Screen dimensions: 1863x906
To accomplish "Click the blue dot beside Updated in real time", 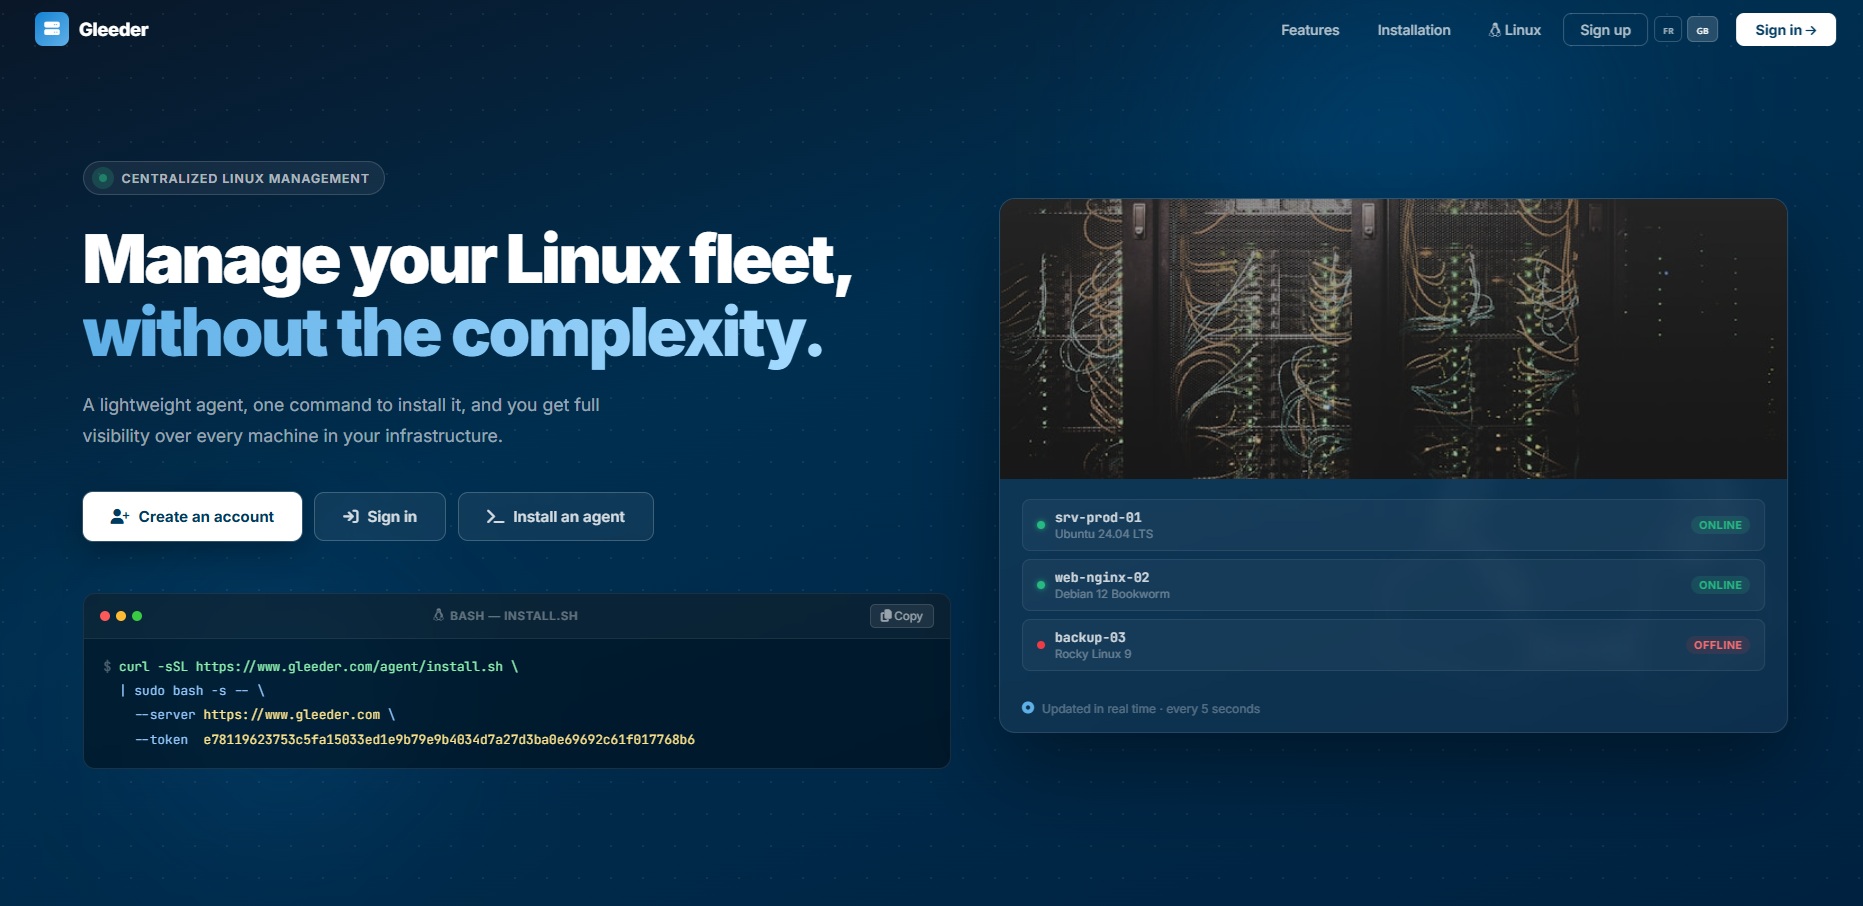I will click(1028, 708).
